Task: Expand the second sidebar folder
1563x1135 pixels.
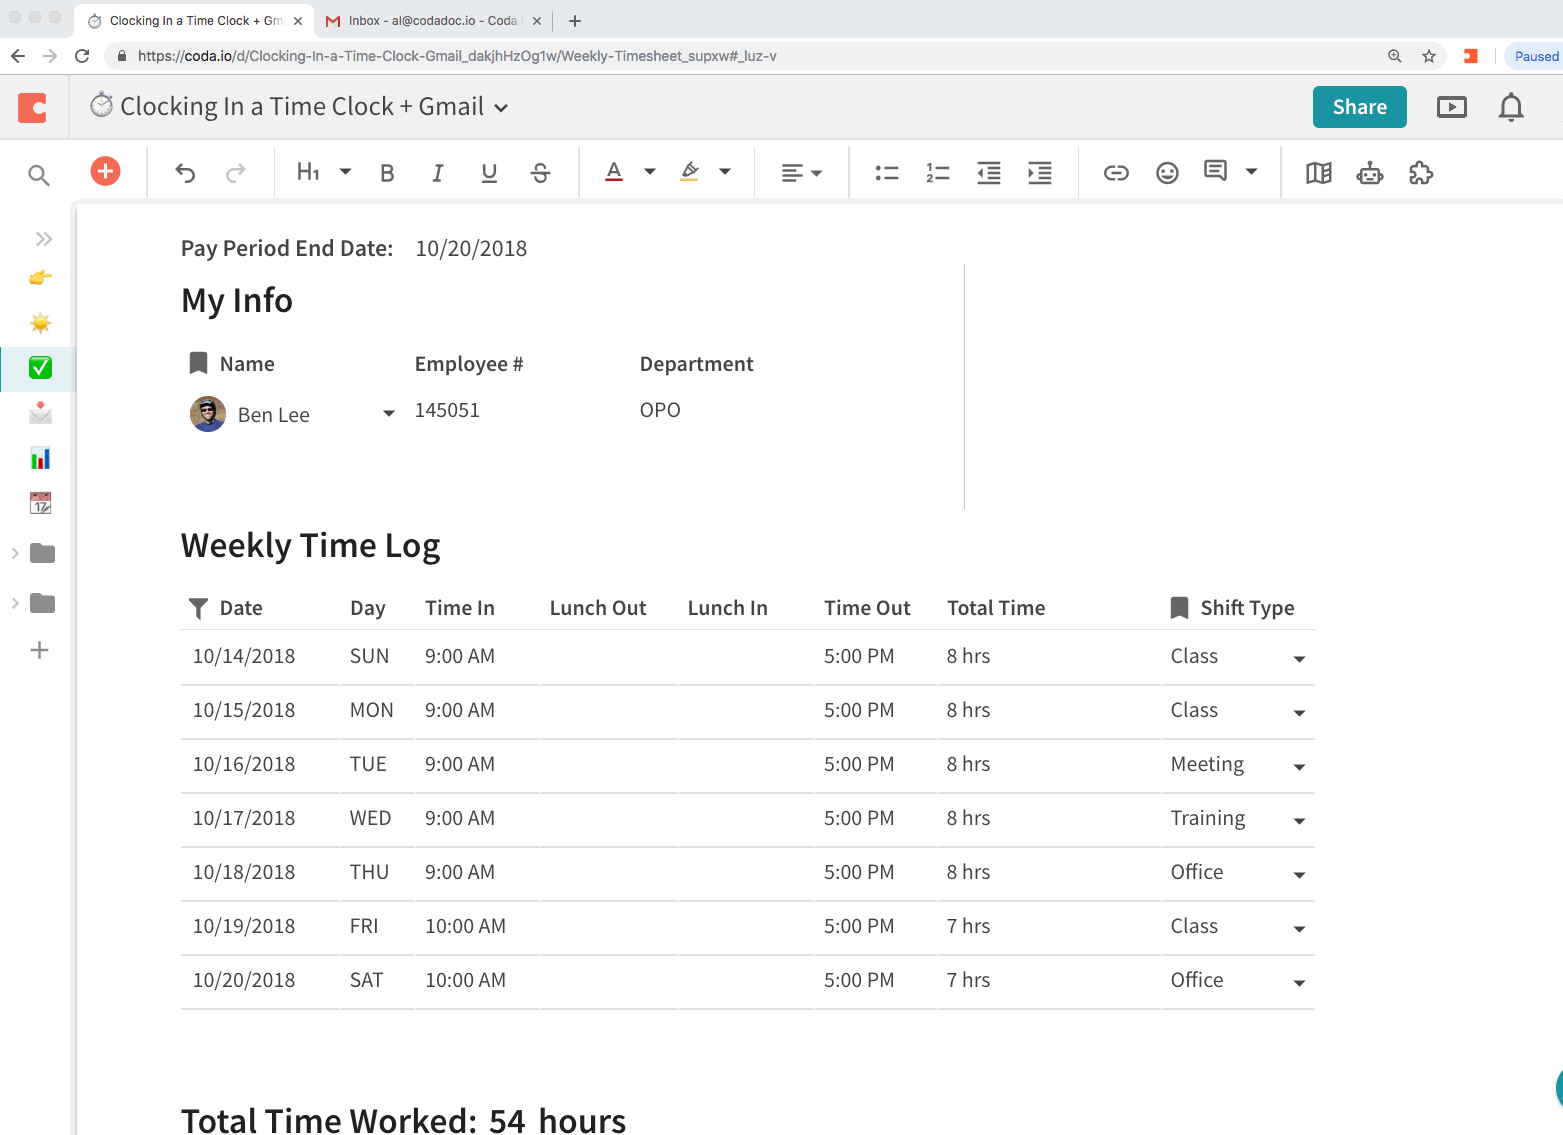Action: point(15,603)
